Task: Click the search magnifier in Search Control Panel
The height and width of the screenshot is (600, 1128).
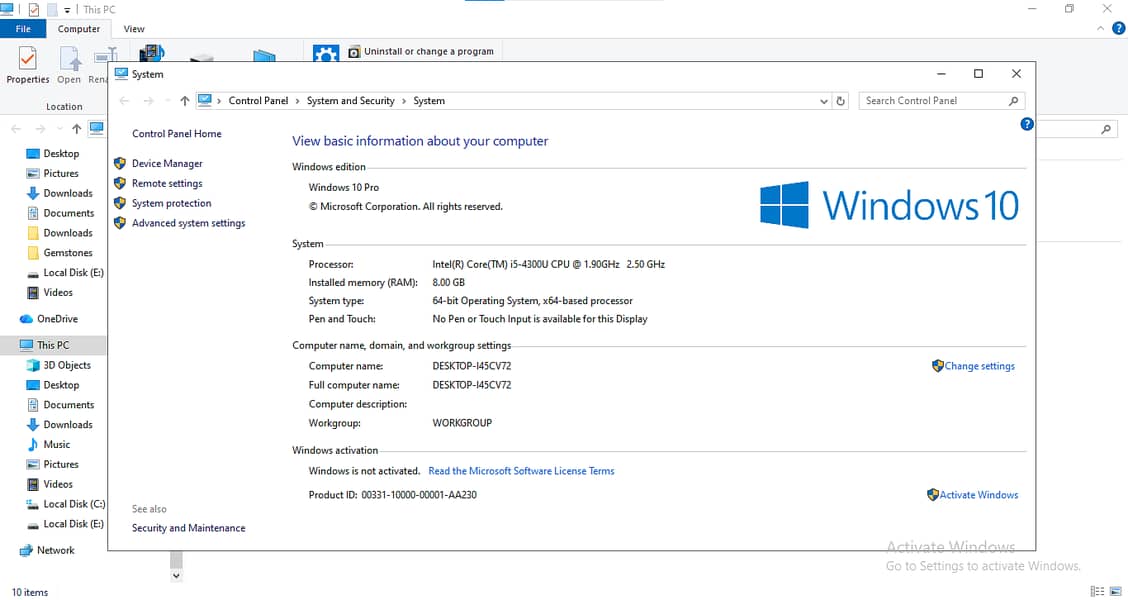Action: pyautogui.click(x=1013, y=101)
